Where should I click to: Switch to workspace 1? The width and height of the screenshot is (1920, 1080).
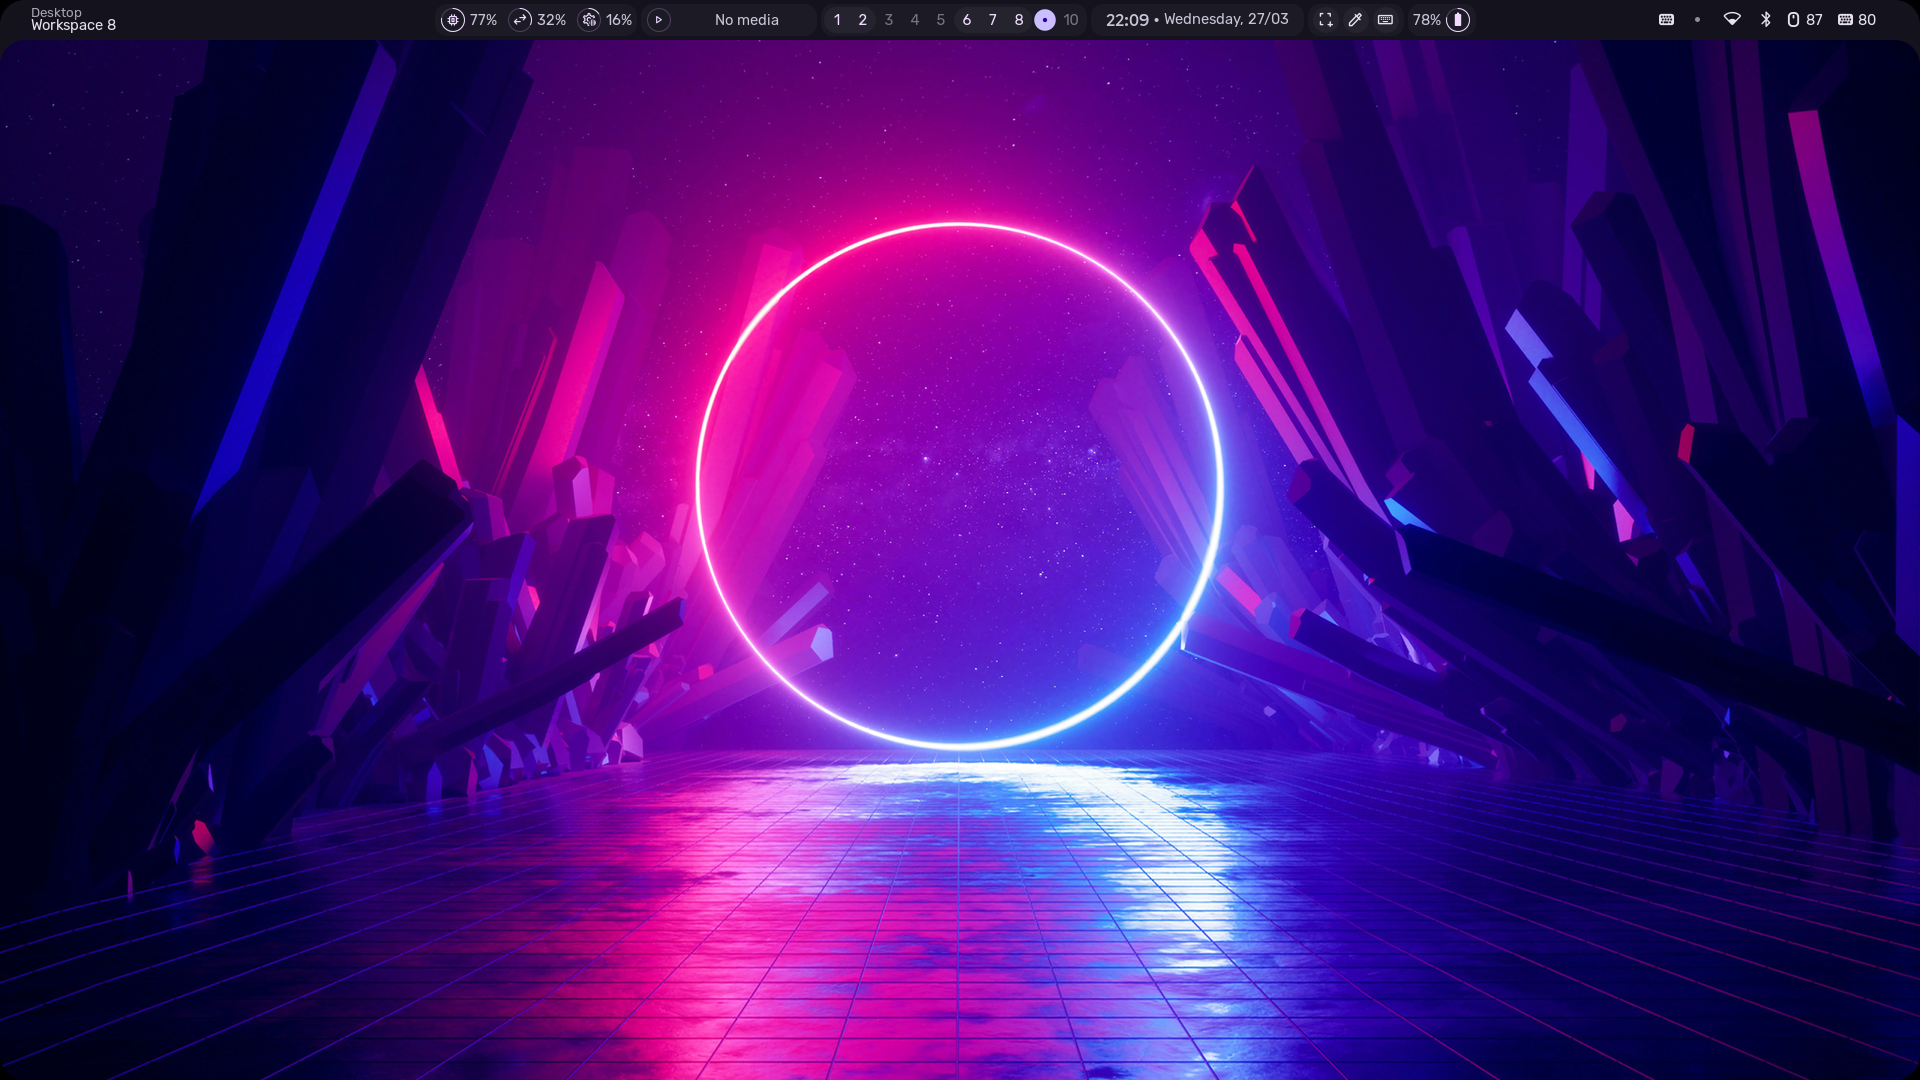tap(836, 19)
